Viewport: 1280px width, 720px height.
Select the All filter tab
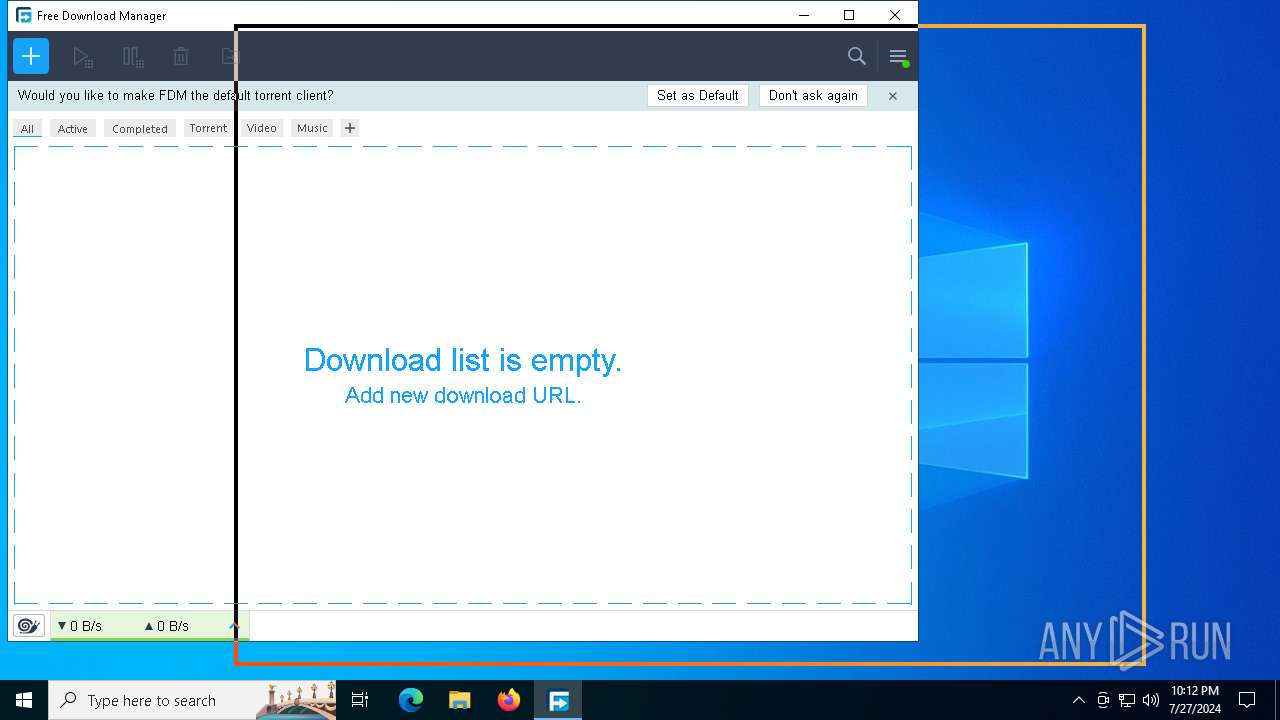pos(27,129)
